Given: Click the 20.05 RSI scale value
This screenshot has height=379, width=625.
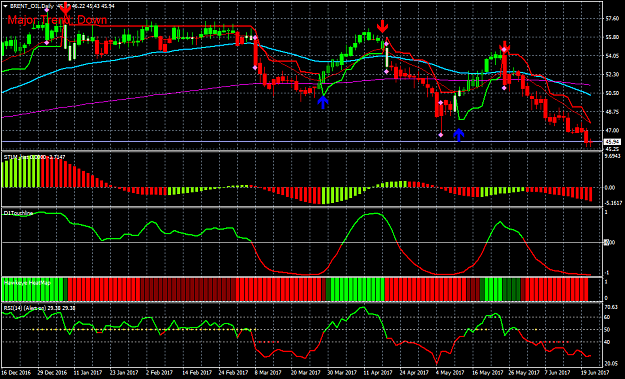Looking at the screenshot, I should point(612,363).
